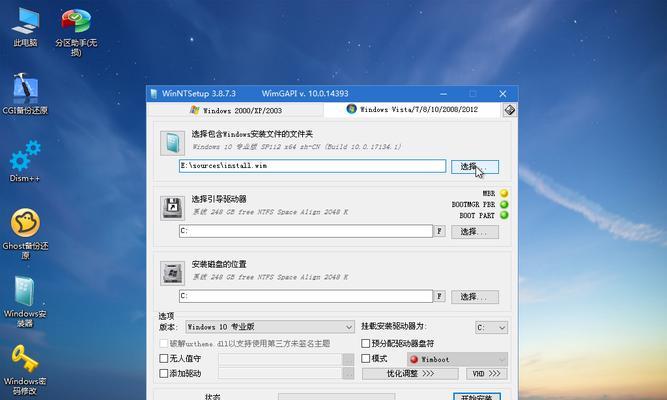Expand the Wimboot mode dropdown
This screenshot has height=400, width=667.
pyautogui.click(x=457, y=360)
